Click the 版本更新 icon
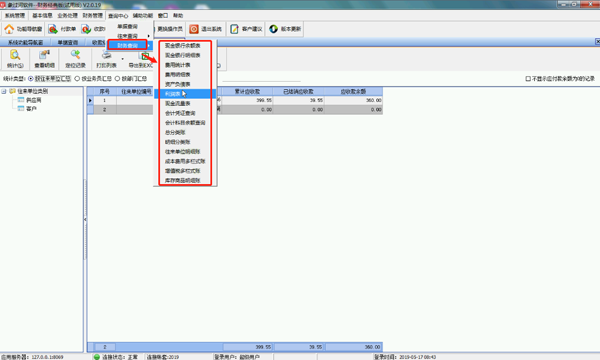Viewport: 600px width, 360px height. point(273,29)
